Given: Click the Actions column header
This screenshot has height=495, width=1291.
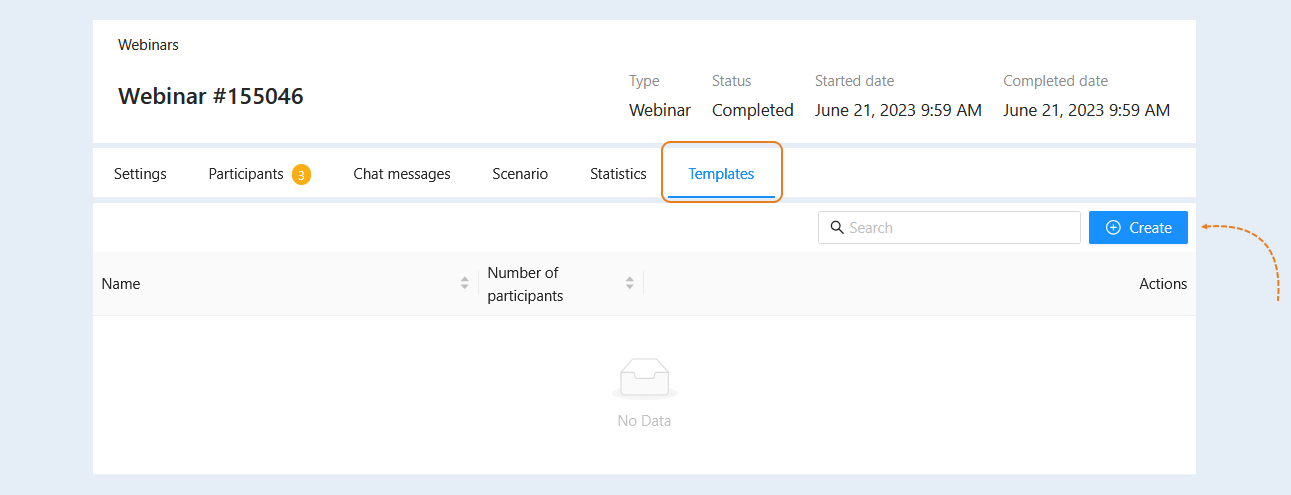Looking at the screenshot, I should (x=1163, y=284).
